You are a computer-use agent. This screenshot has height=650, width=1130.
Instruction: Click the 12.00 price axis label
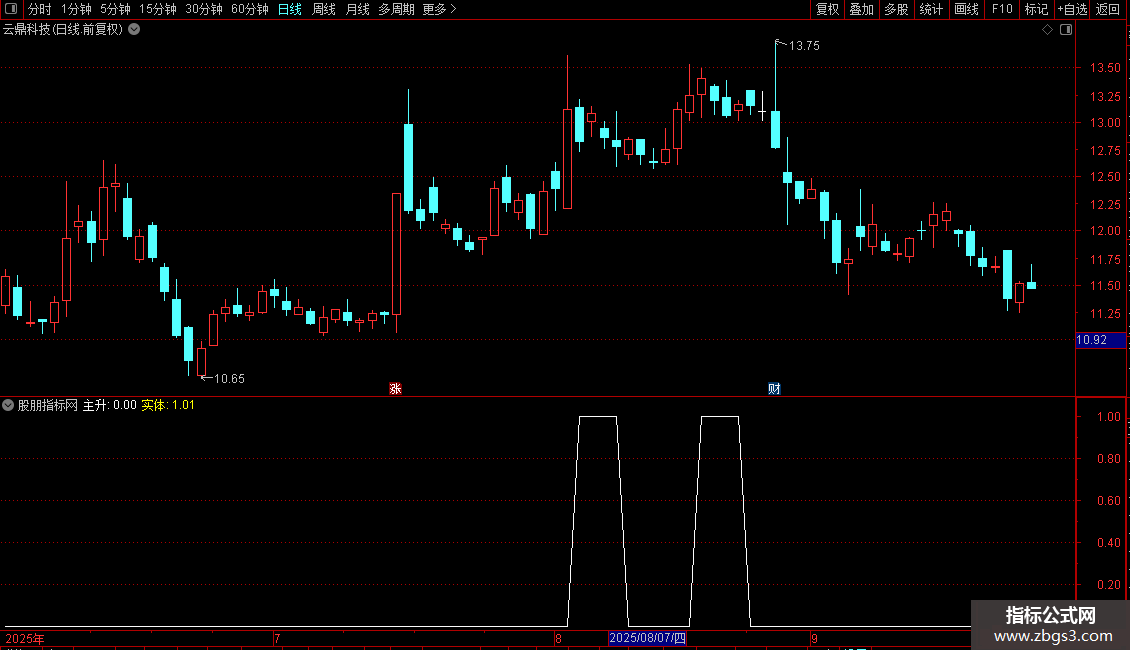pos(1105,231)
